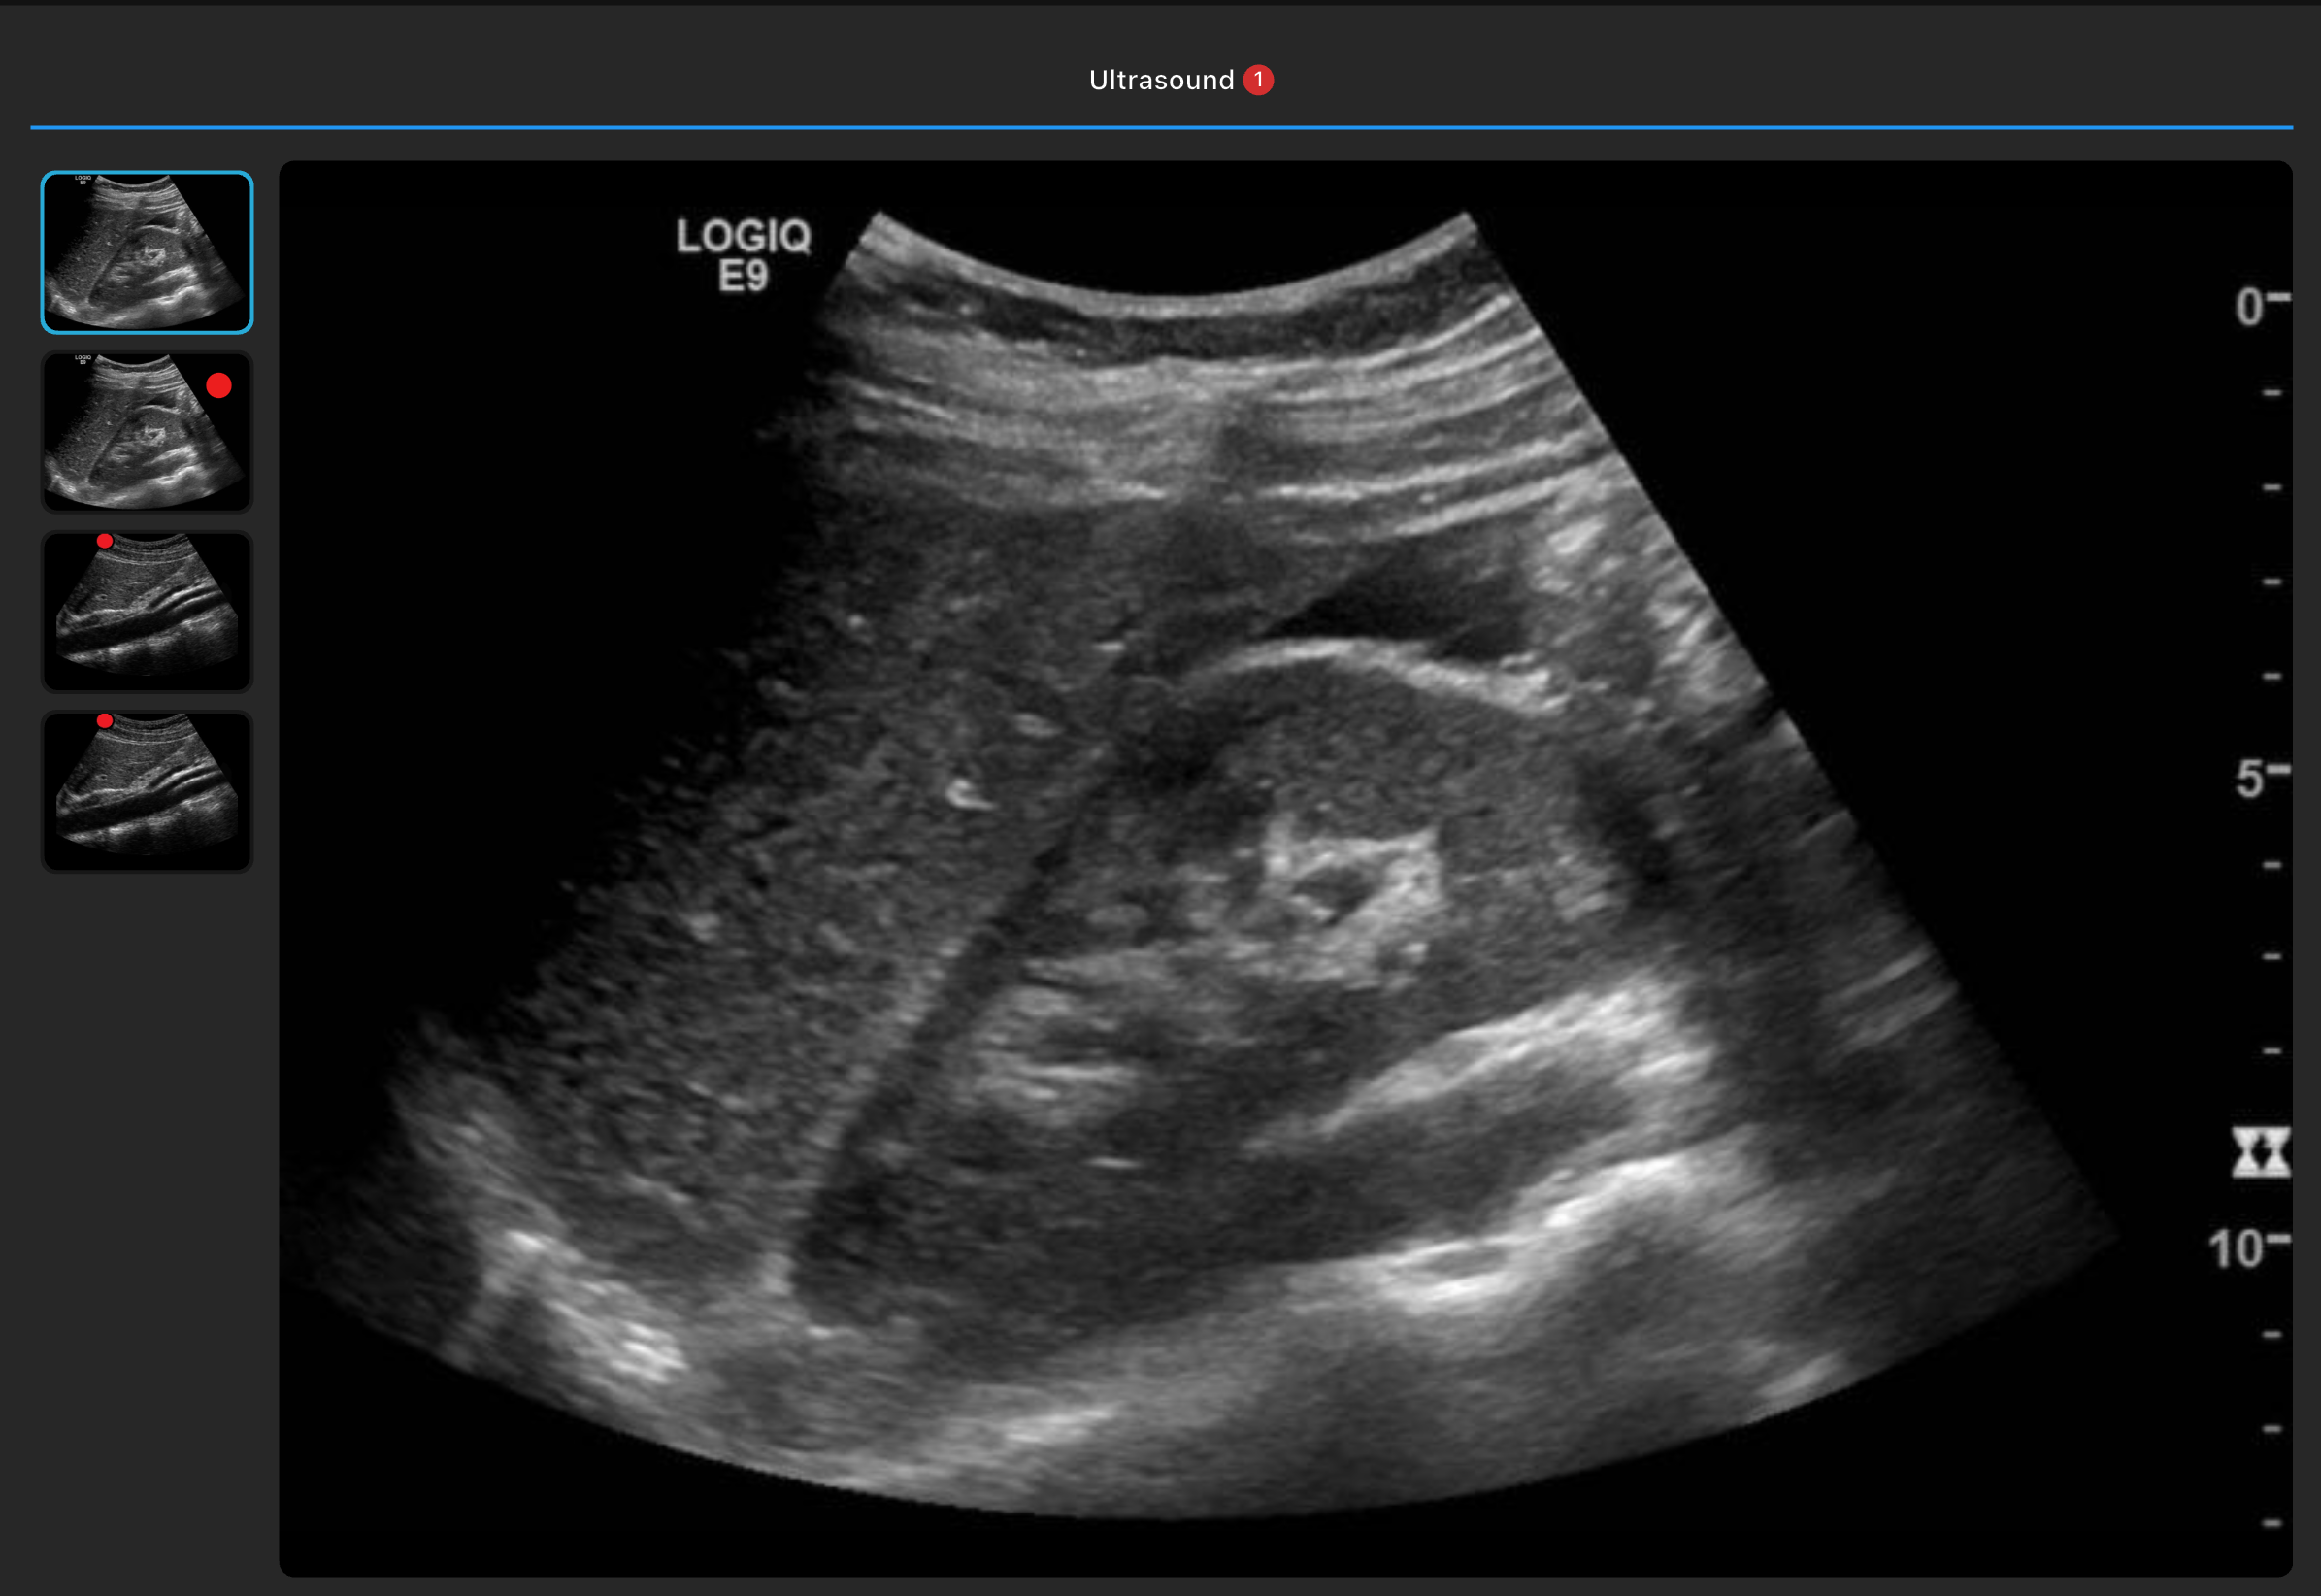Click the red dot on fourth thumbnail
Image resolution: width=2321 pixels, height=1596 pixels.
pos(105,720)
